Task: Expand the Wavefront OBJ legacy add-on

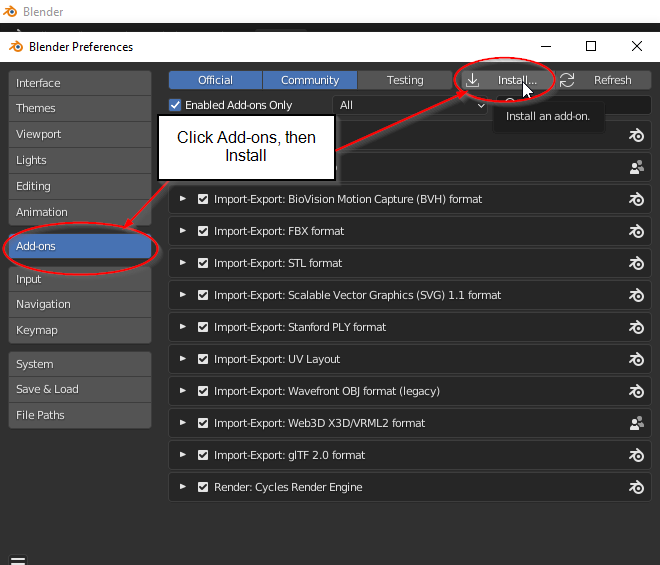Action: [183, 391]
